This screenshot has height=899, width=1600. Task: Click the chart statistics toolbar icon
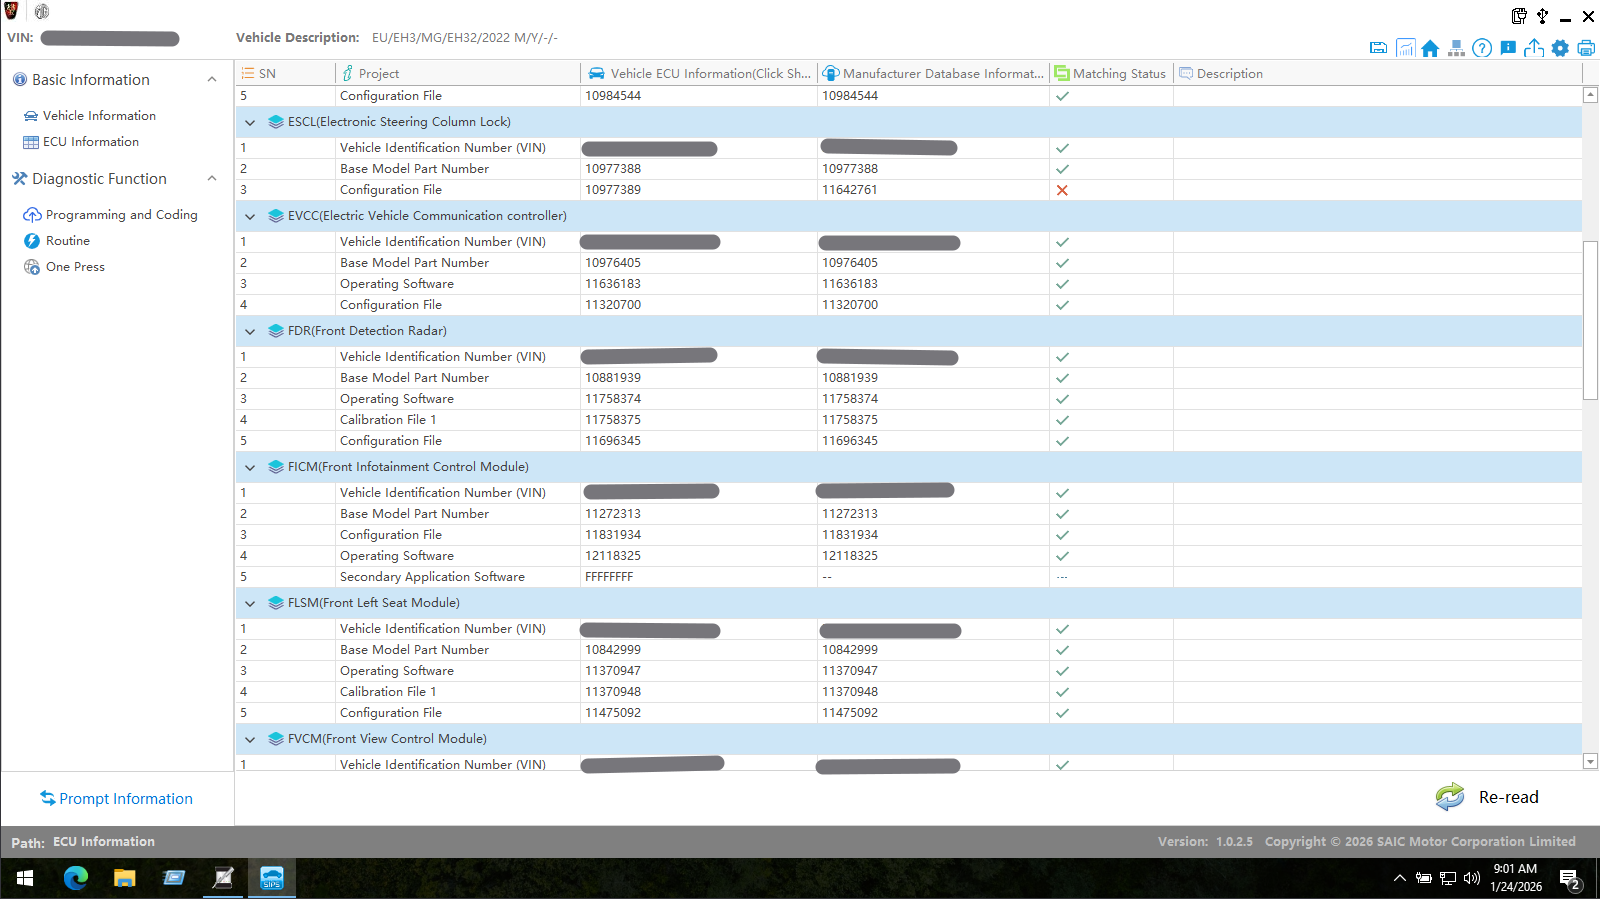point(1405,48)
